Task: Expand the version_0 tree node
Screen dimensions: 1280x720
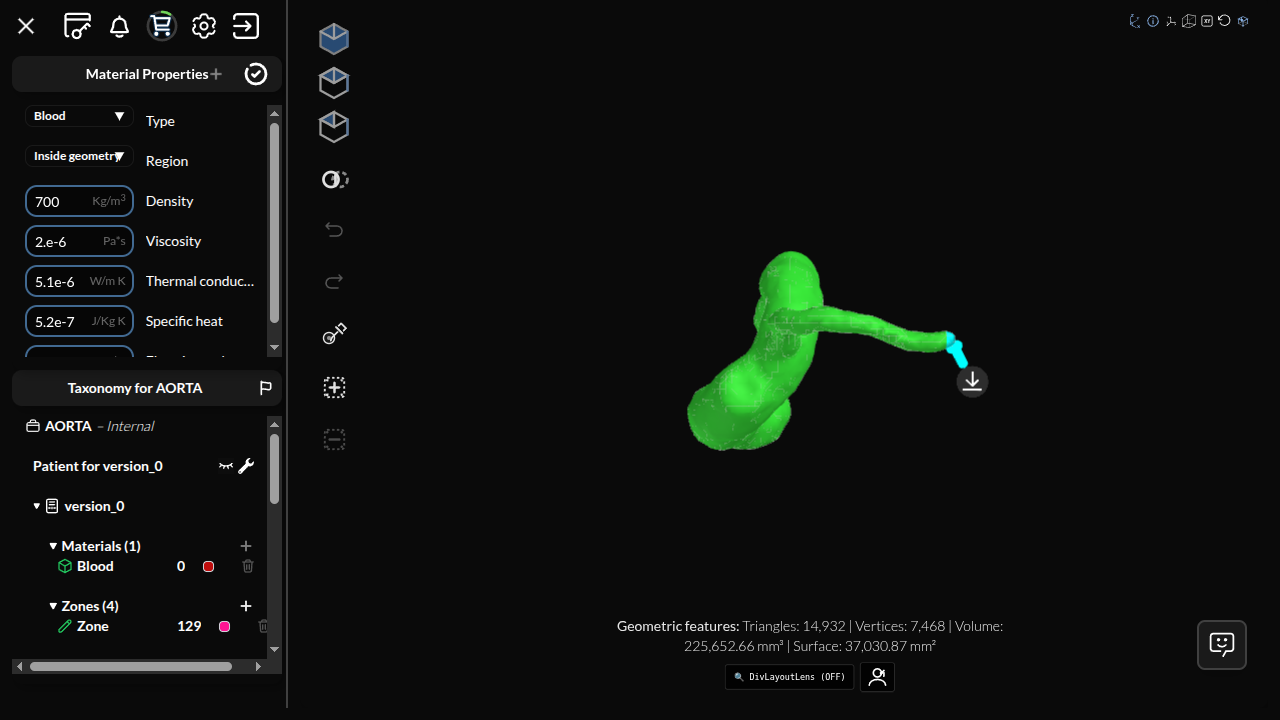Action: [37, 506]
